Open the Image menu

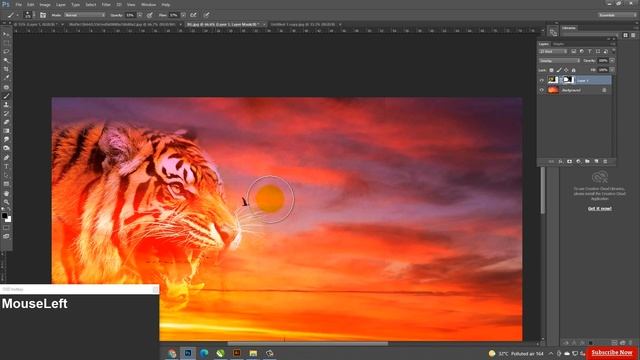tap(45, 4)
